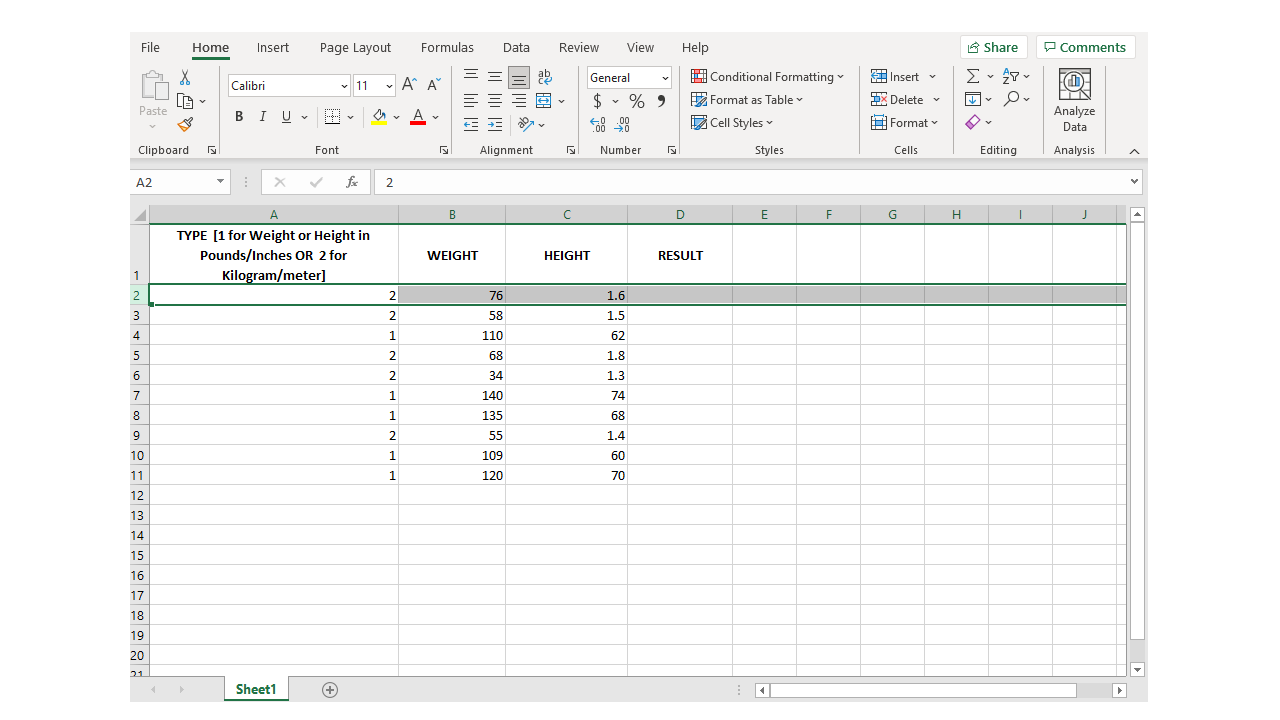Select the RESULT header cell D1
Image resolution: width=1280 pixels, height=720 pixels.
tap(680, 255)
